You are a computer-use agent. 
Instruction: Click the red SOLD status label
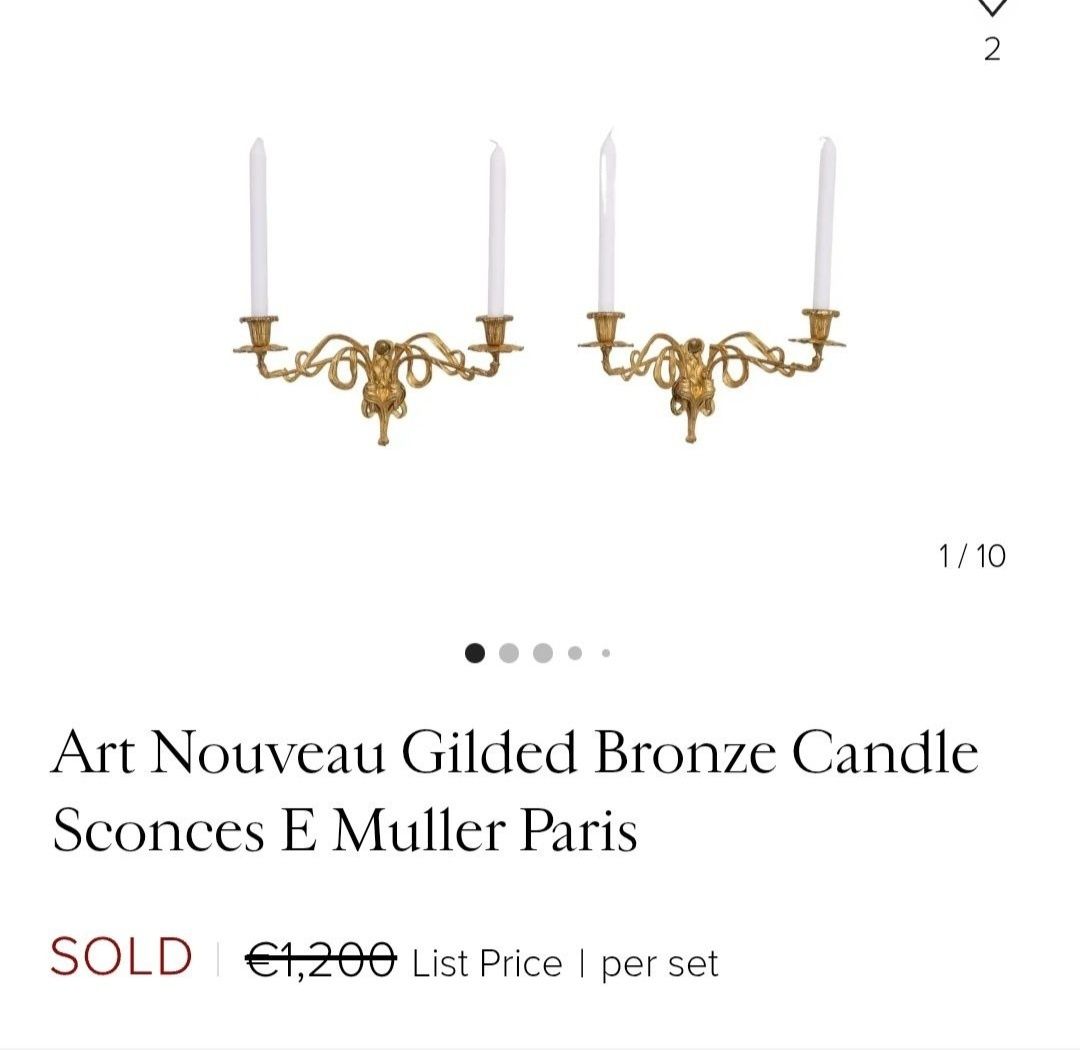(121, 956)
